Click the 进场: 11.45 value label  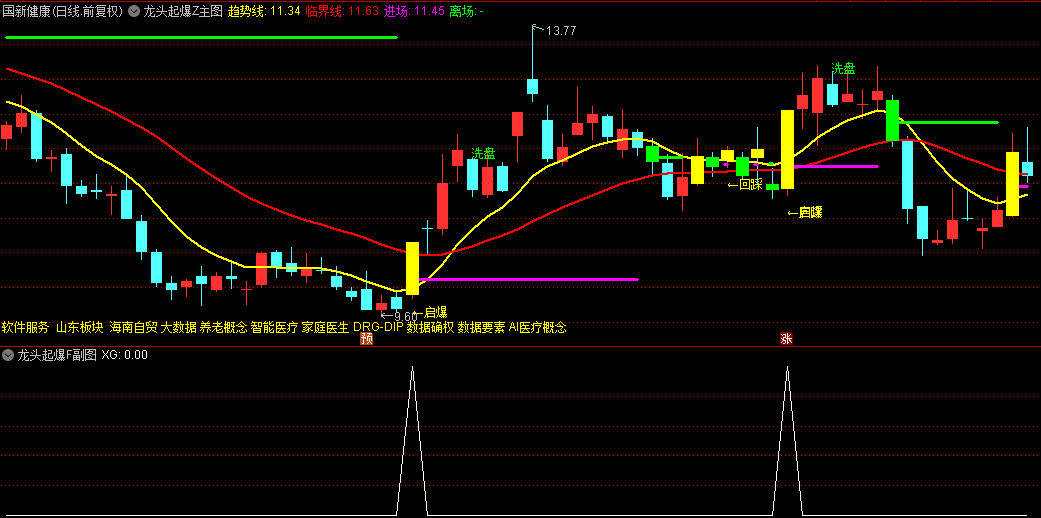click(x=415, y=11)
